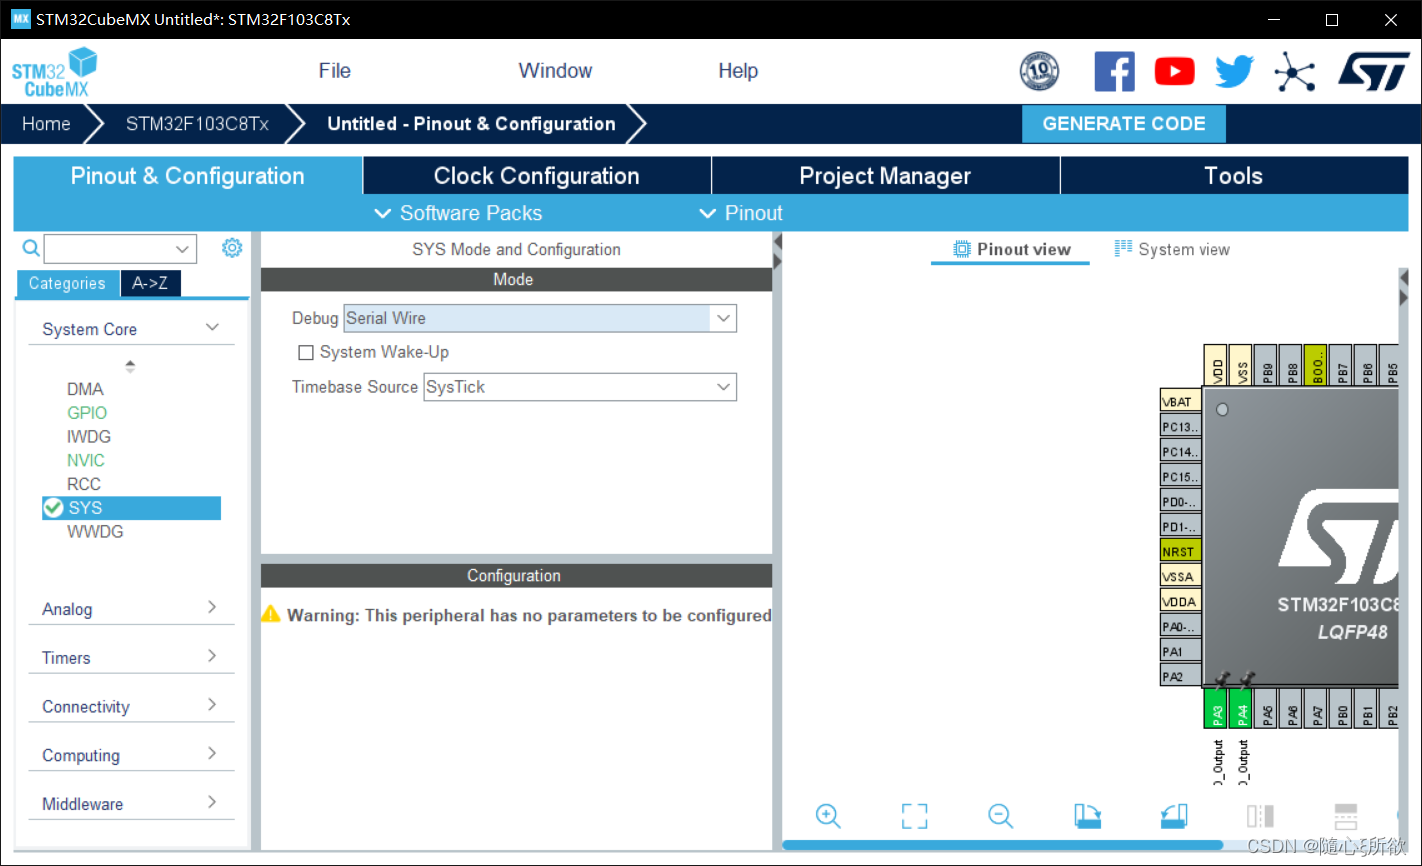Click the PD0 pin
The width and height of the screenshot is (1422, 866).
pos(1180,501)
